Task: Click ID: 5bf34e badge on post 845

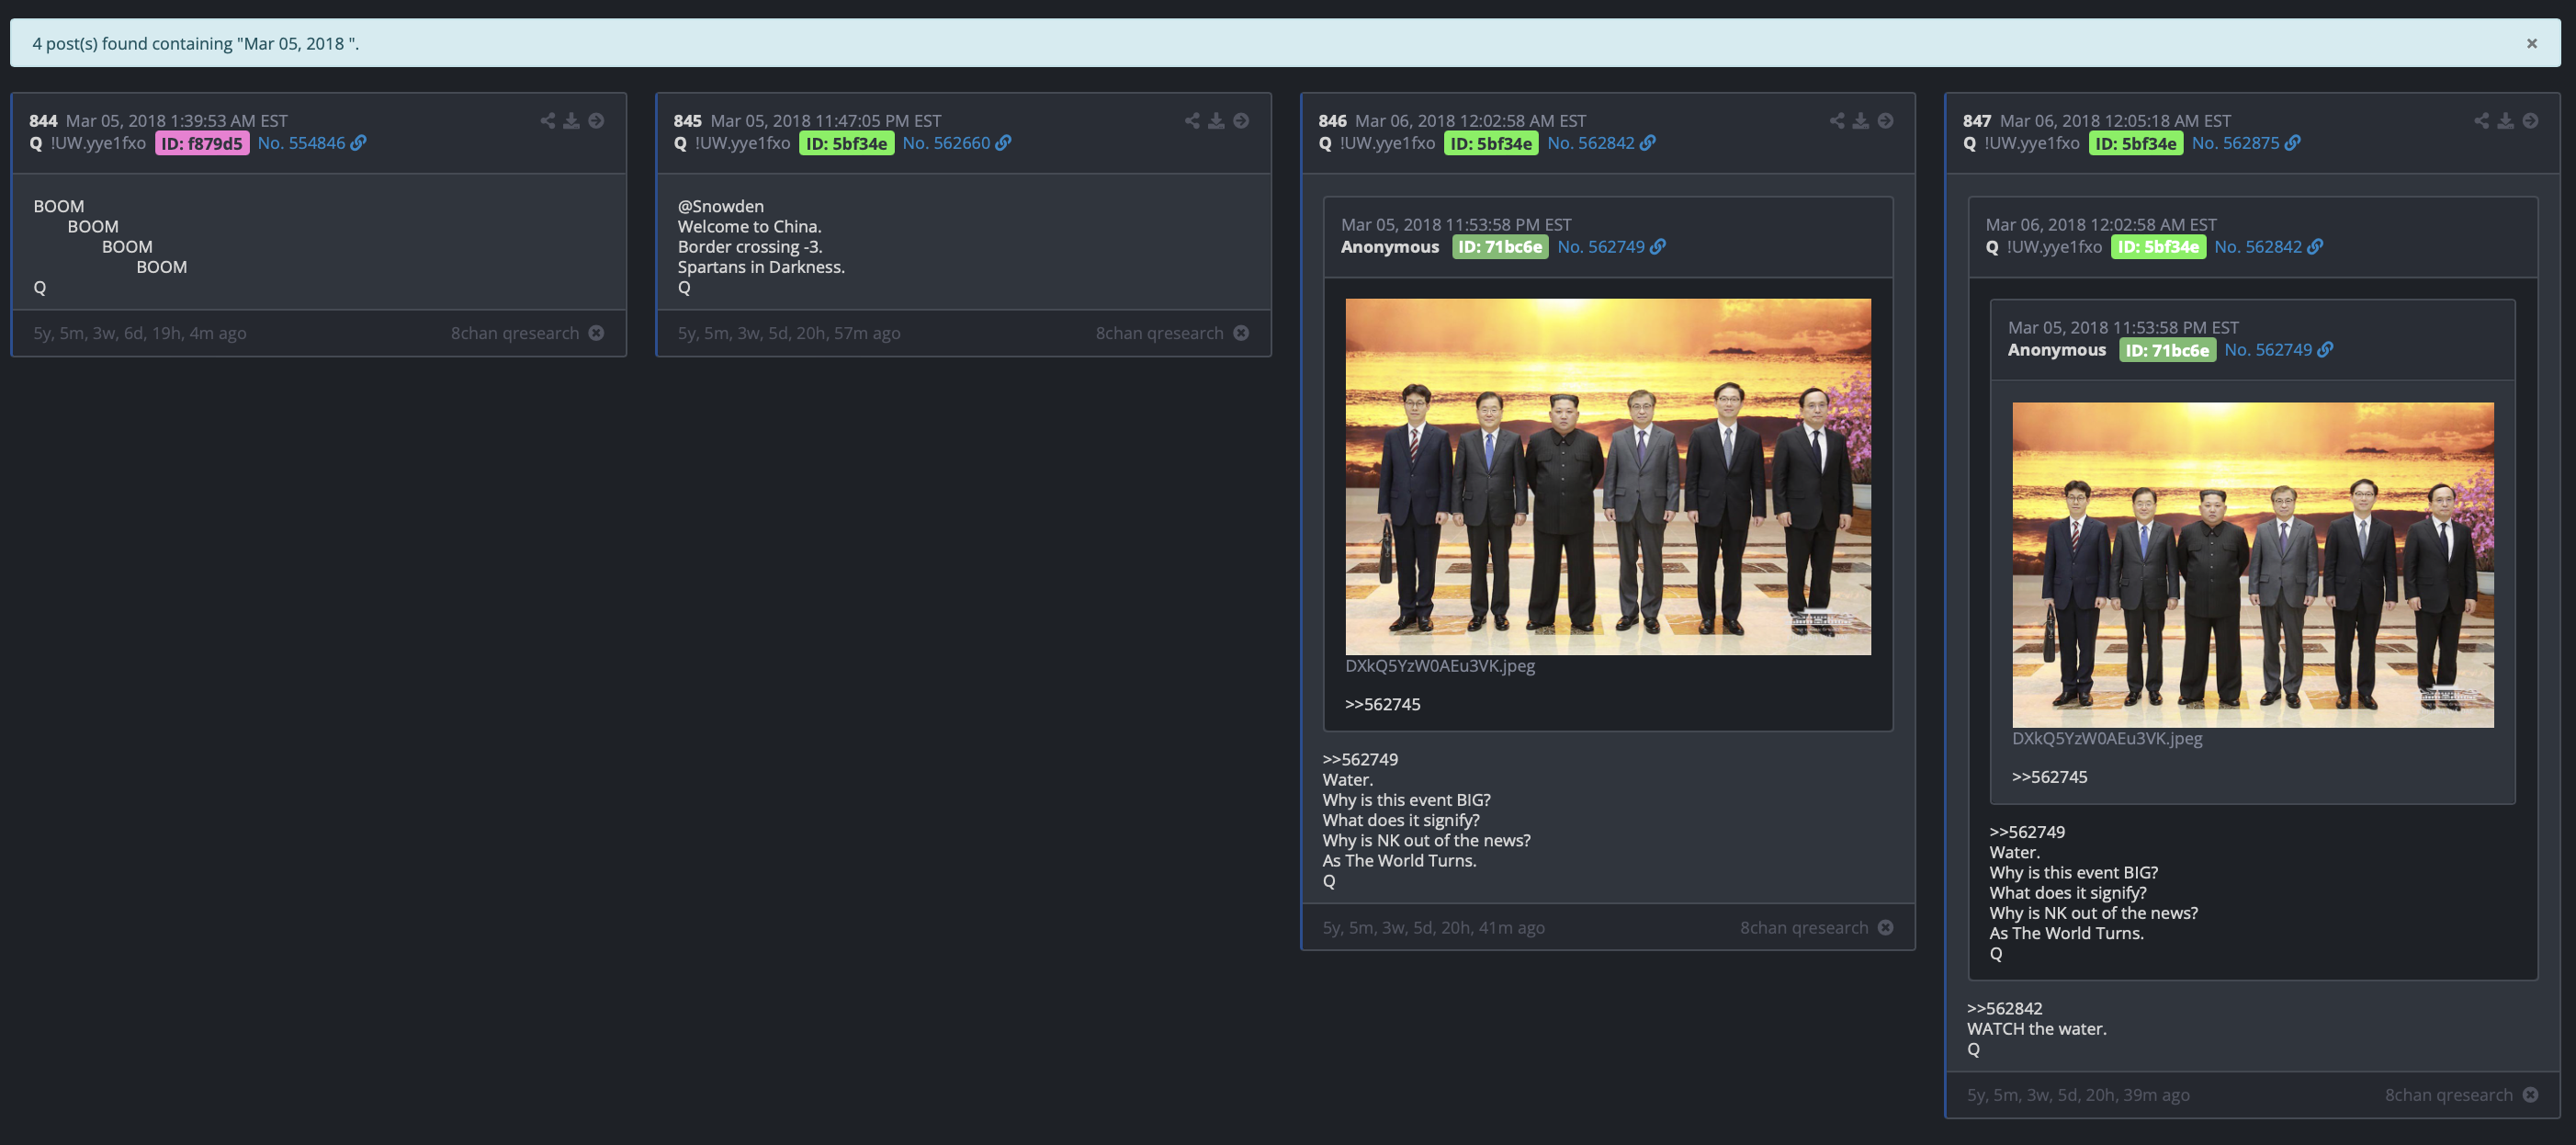Action: 846,143
